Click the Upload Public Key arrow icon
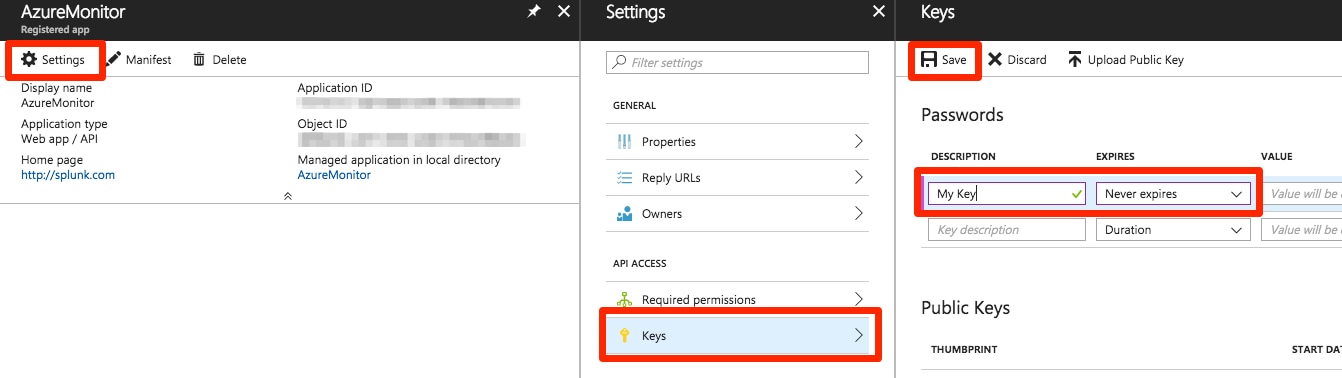This screenshot has height=378, width=1342. point(1074,60)
